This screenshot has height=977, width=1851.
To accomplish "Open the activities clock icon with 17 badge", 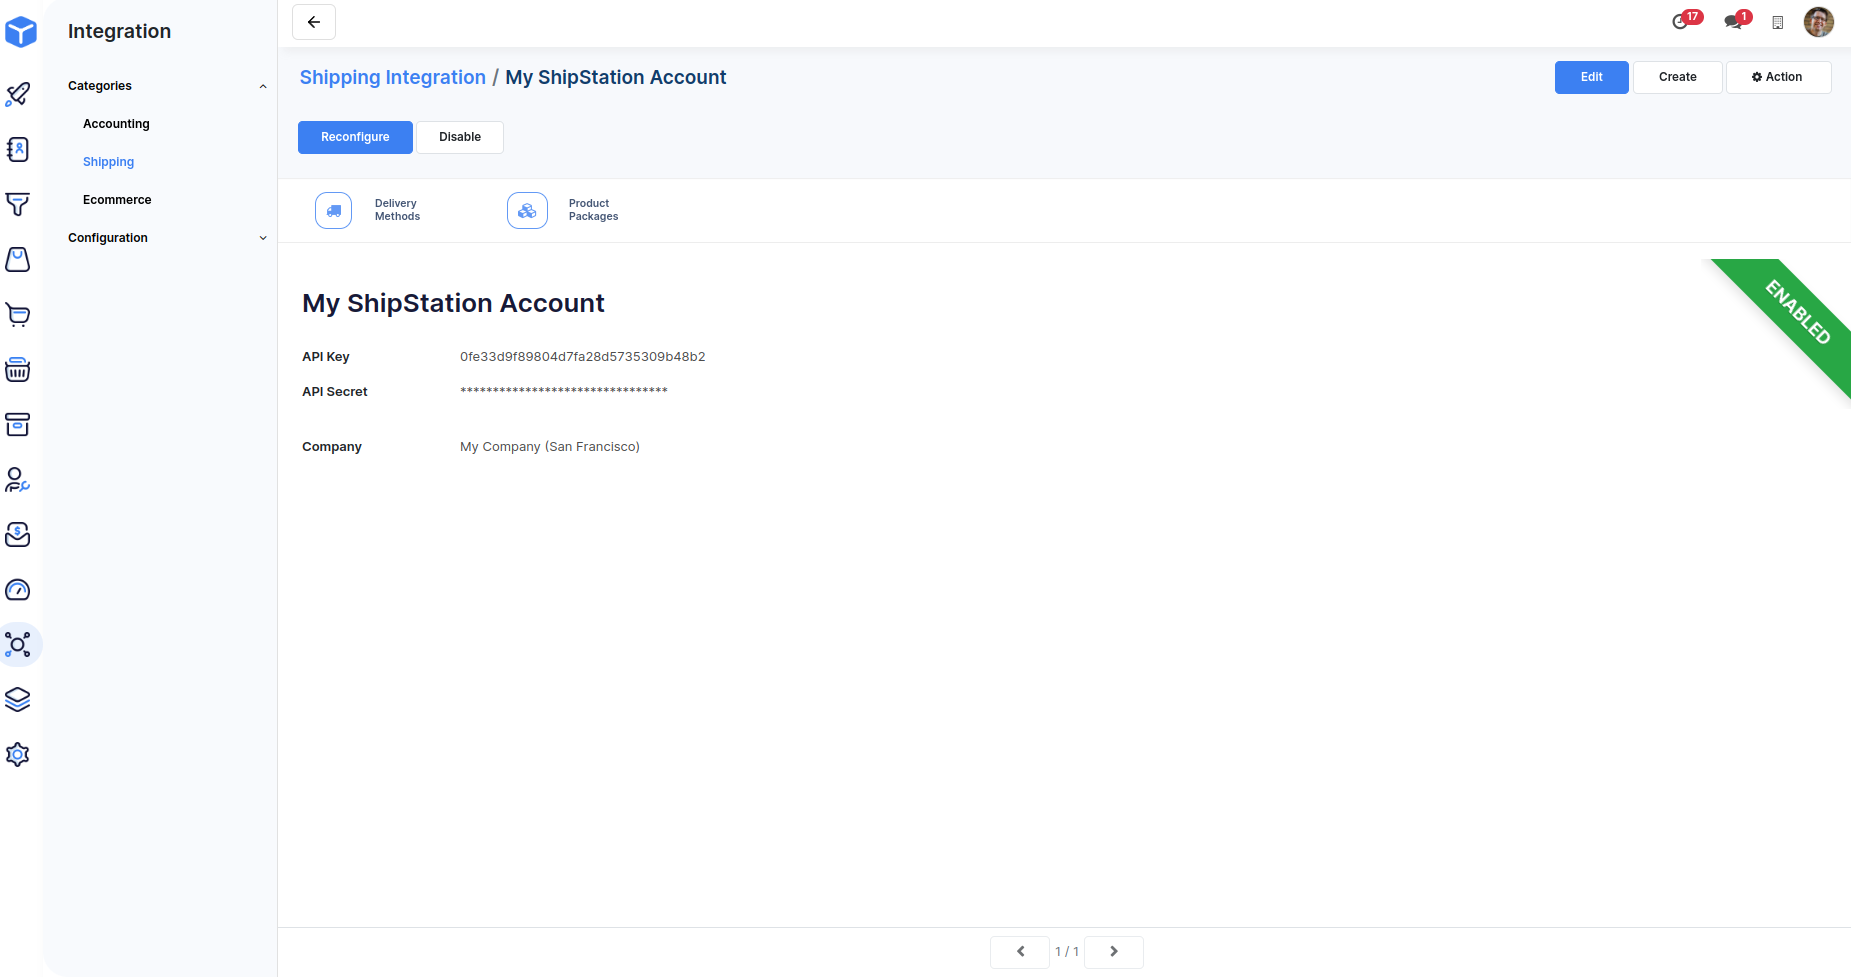I will (x=1681, y=22).
